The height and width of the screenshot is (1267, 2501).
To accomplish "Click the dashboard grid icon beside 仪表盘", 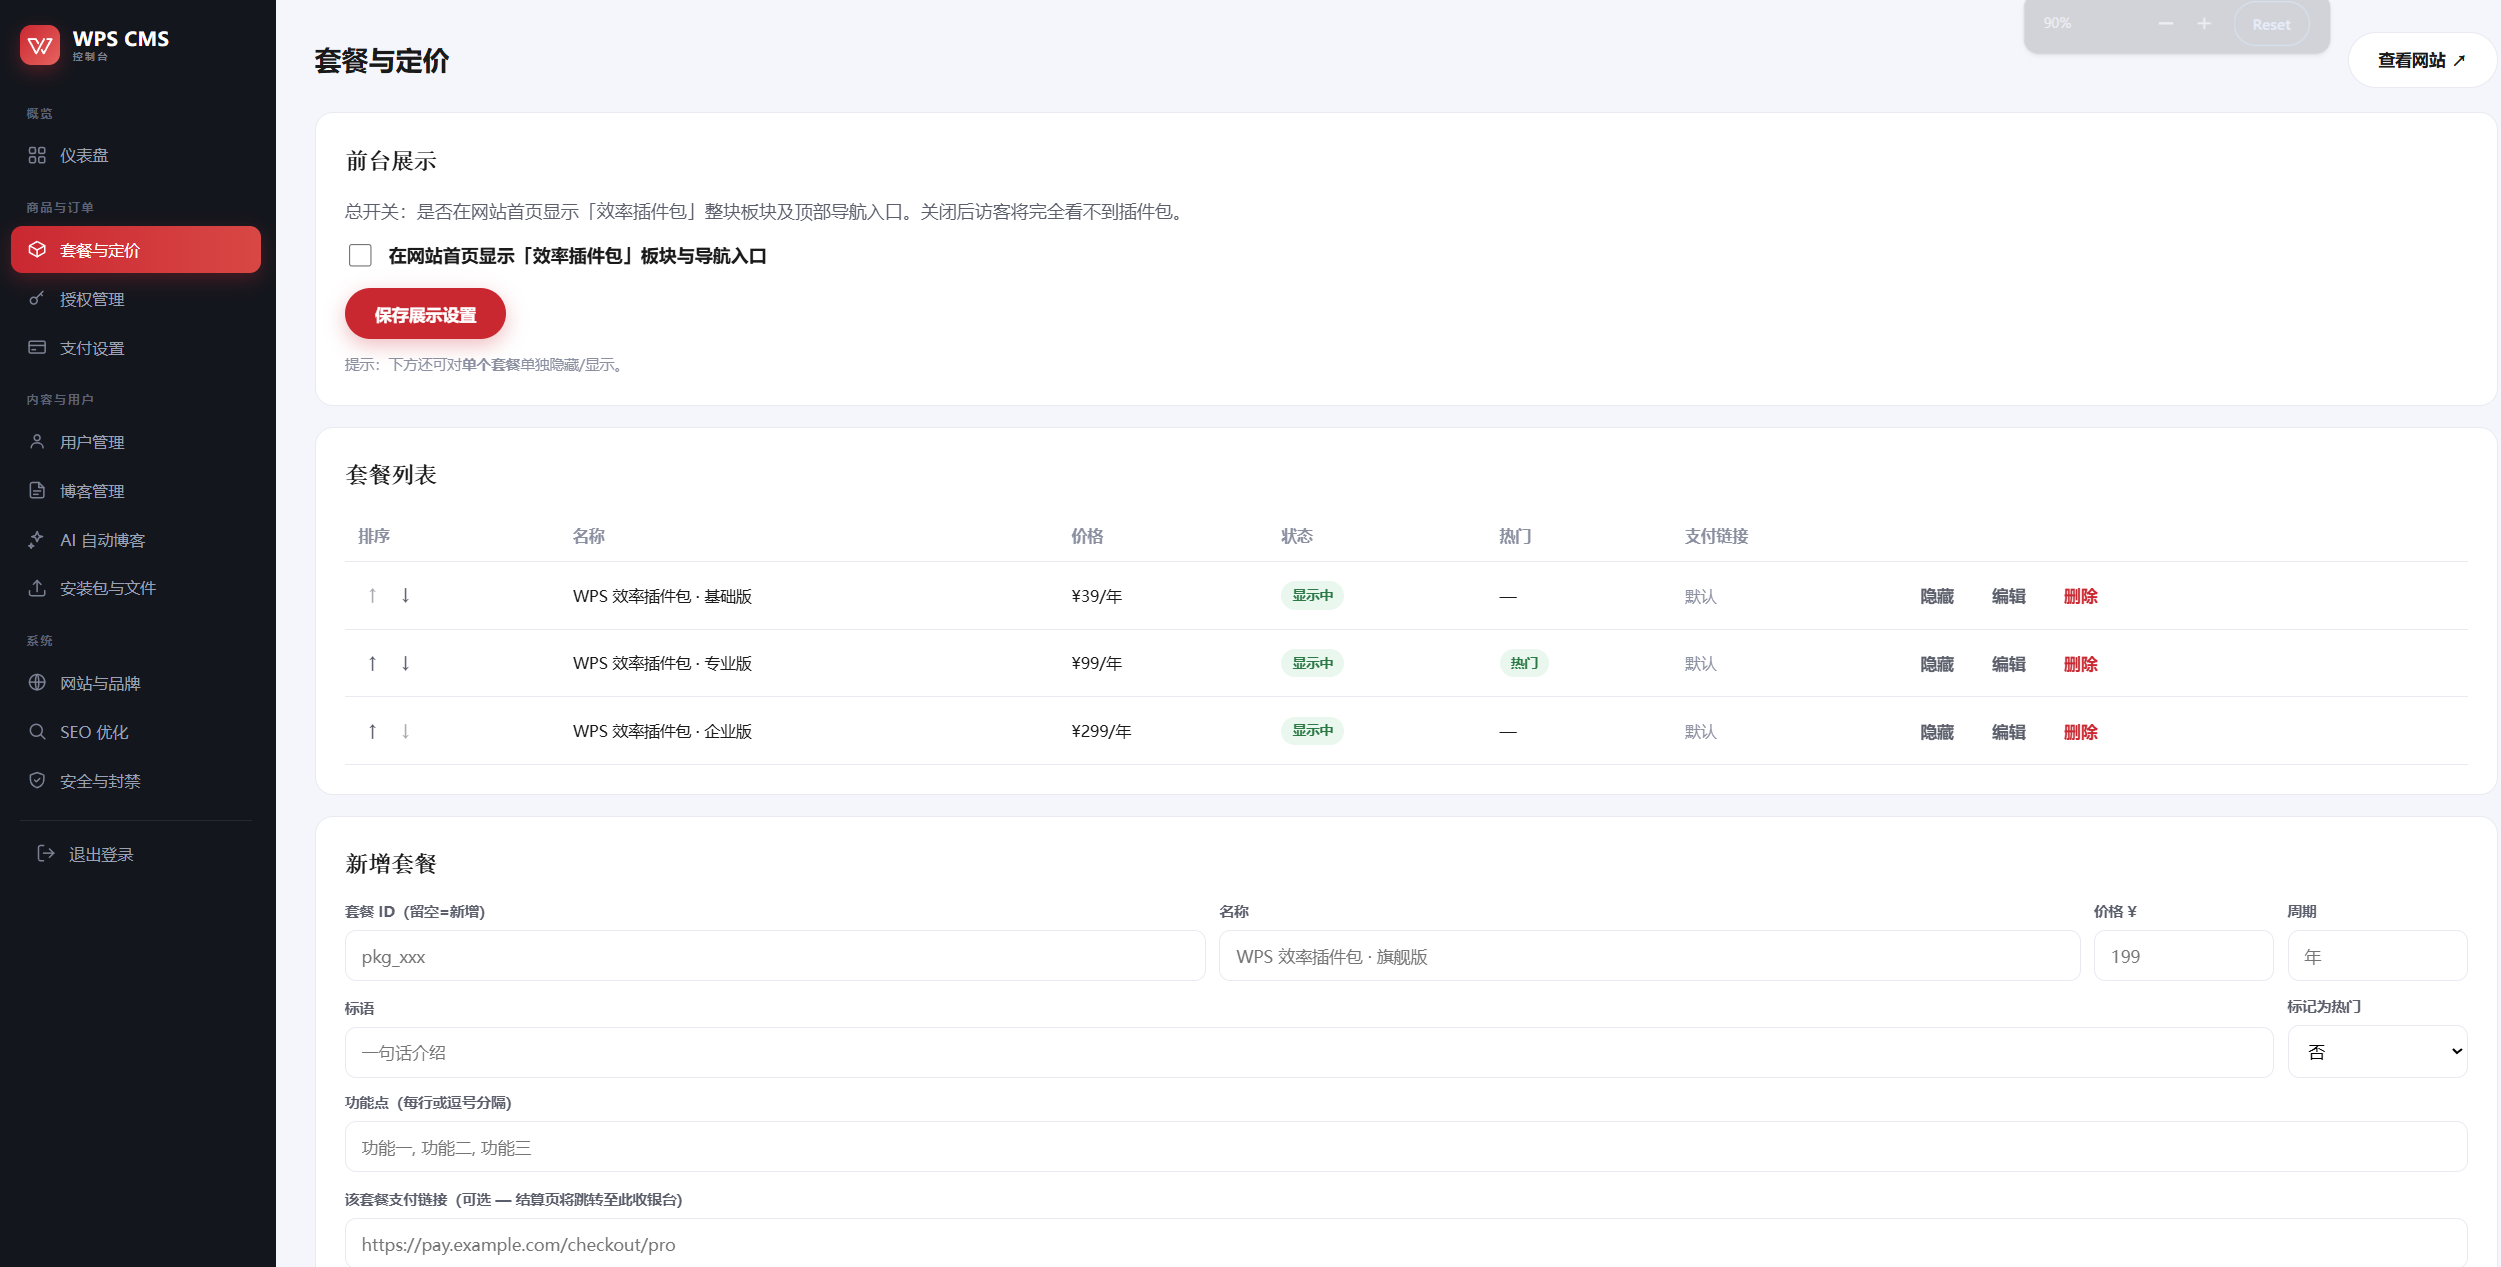I will coord(37,155).
